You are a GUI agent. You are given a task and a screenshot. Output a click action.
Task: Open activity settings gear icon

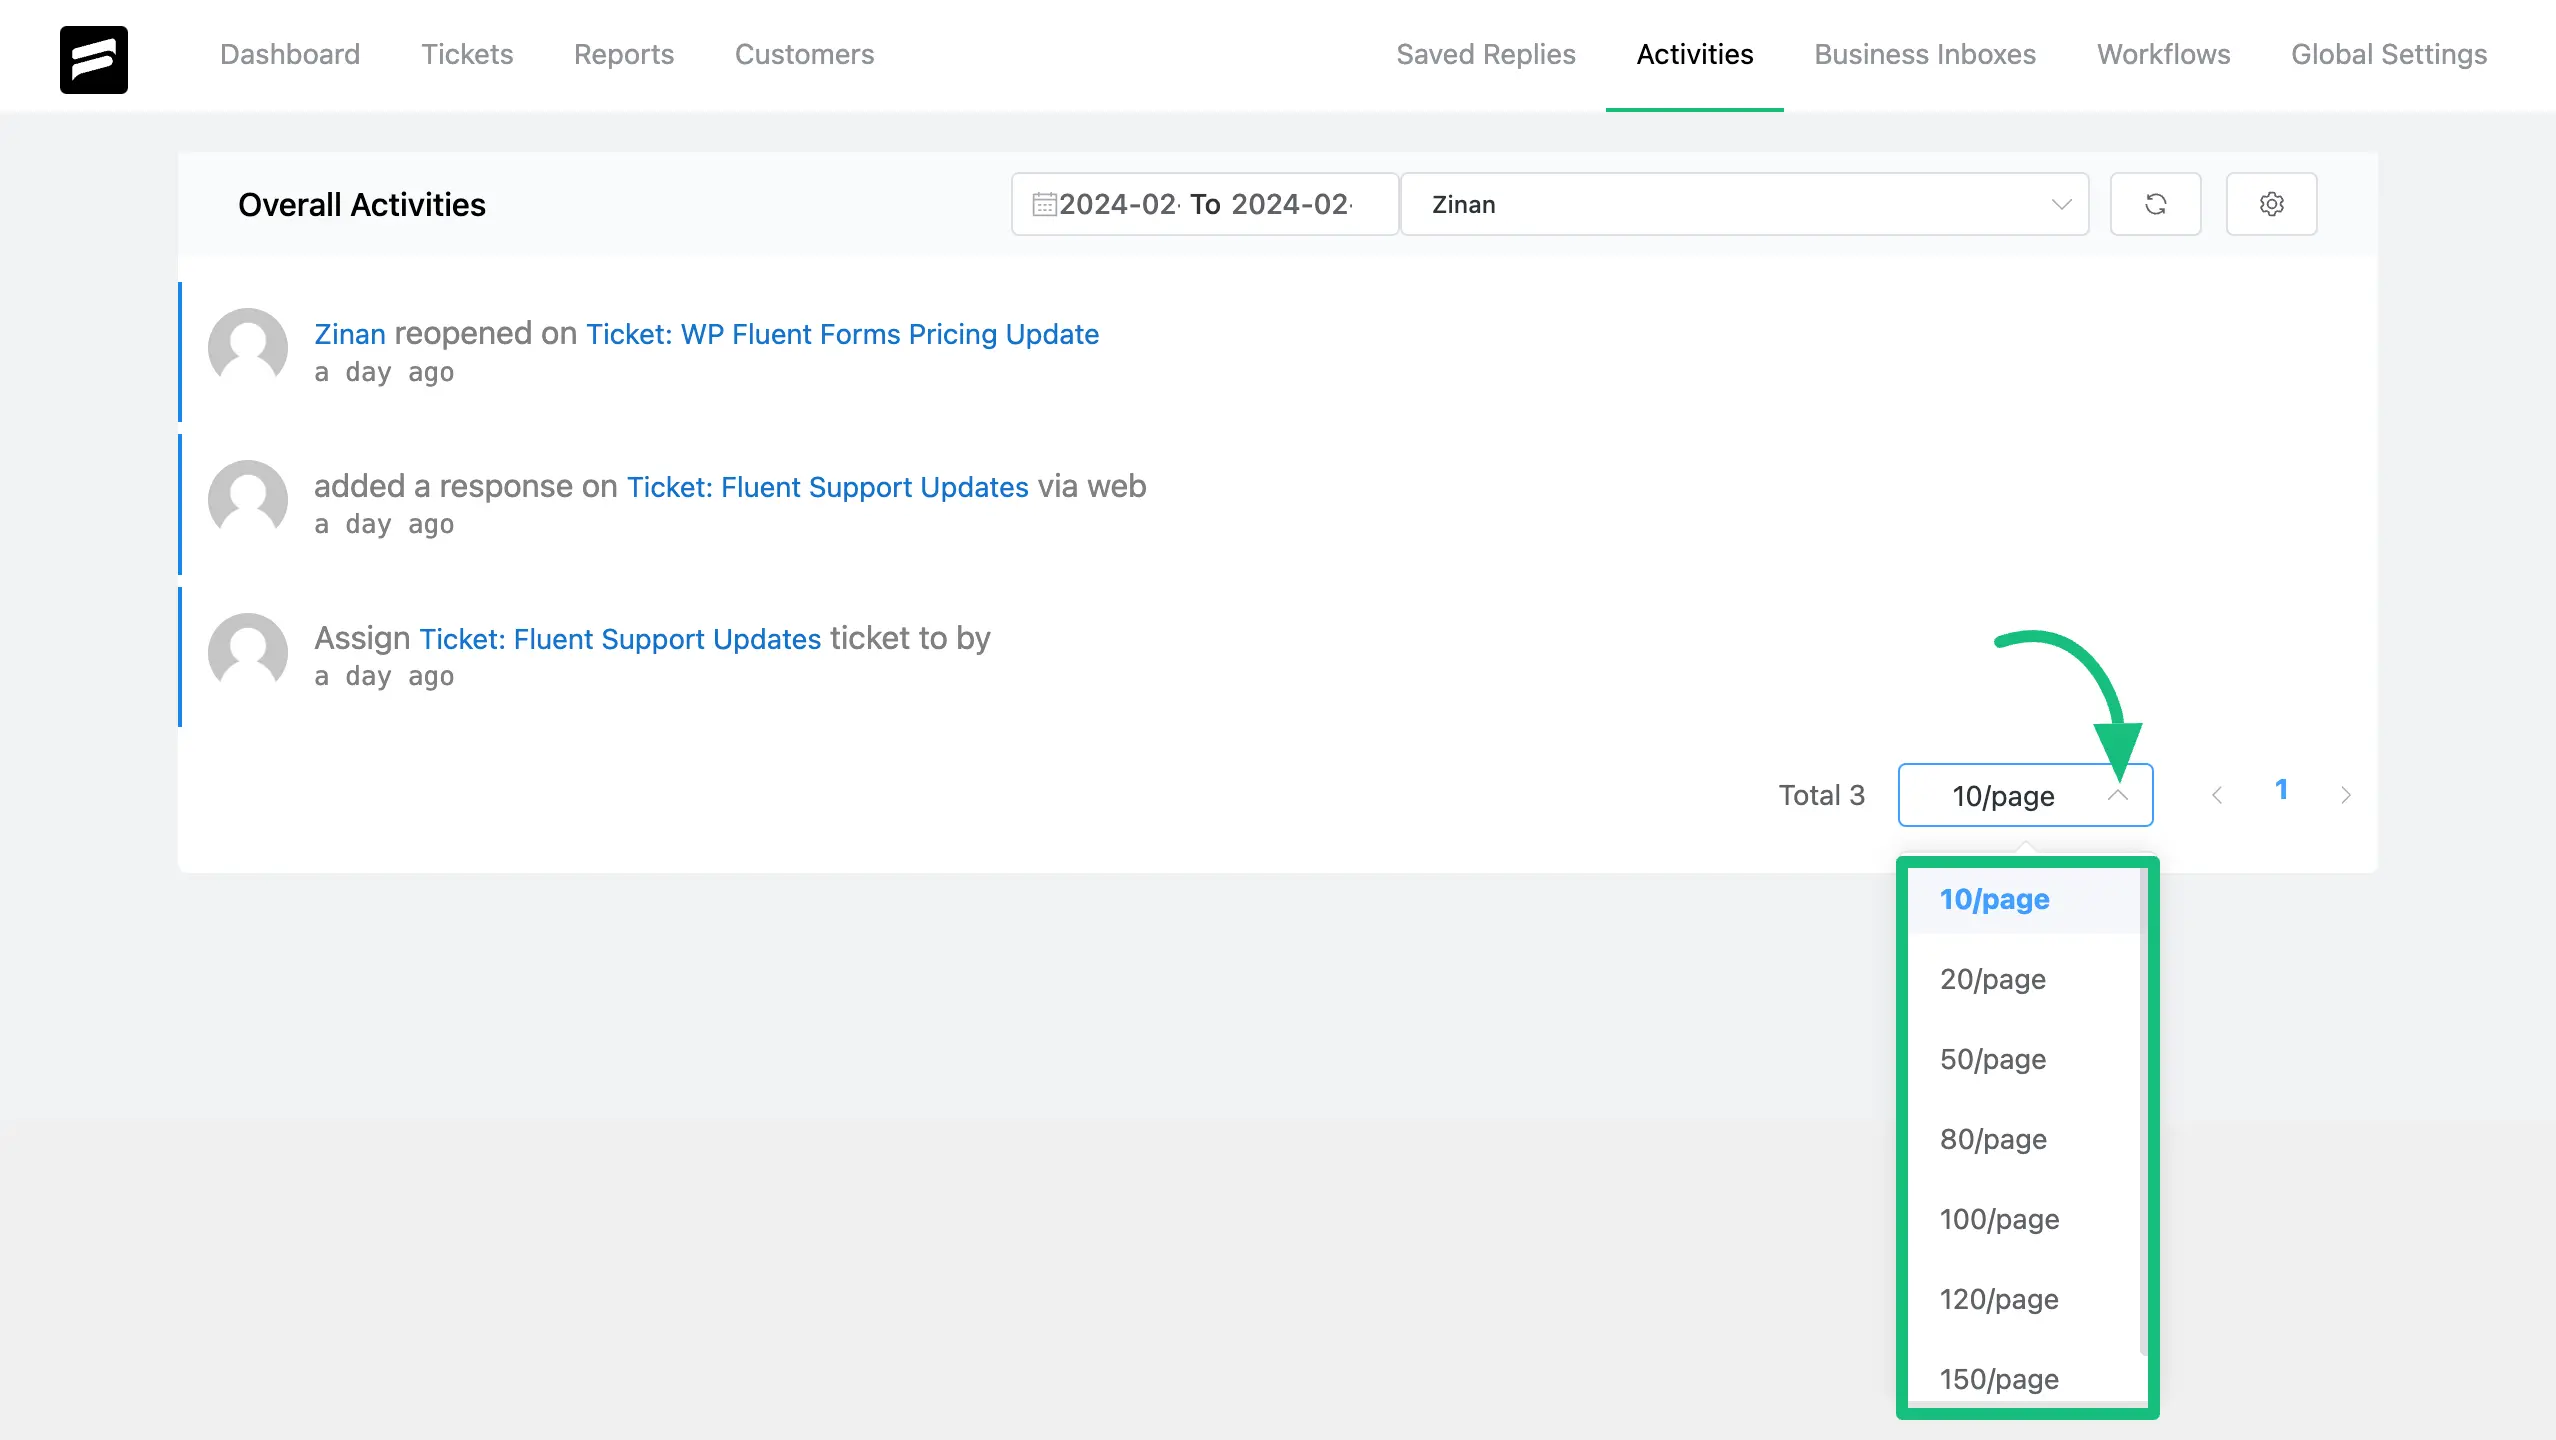click(x=2271, y=204)
